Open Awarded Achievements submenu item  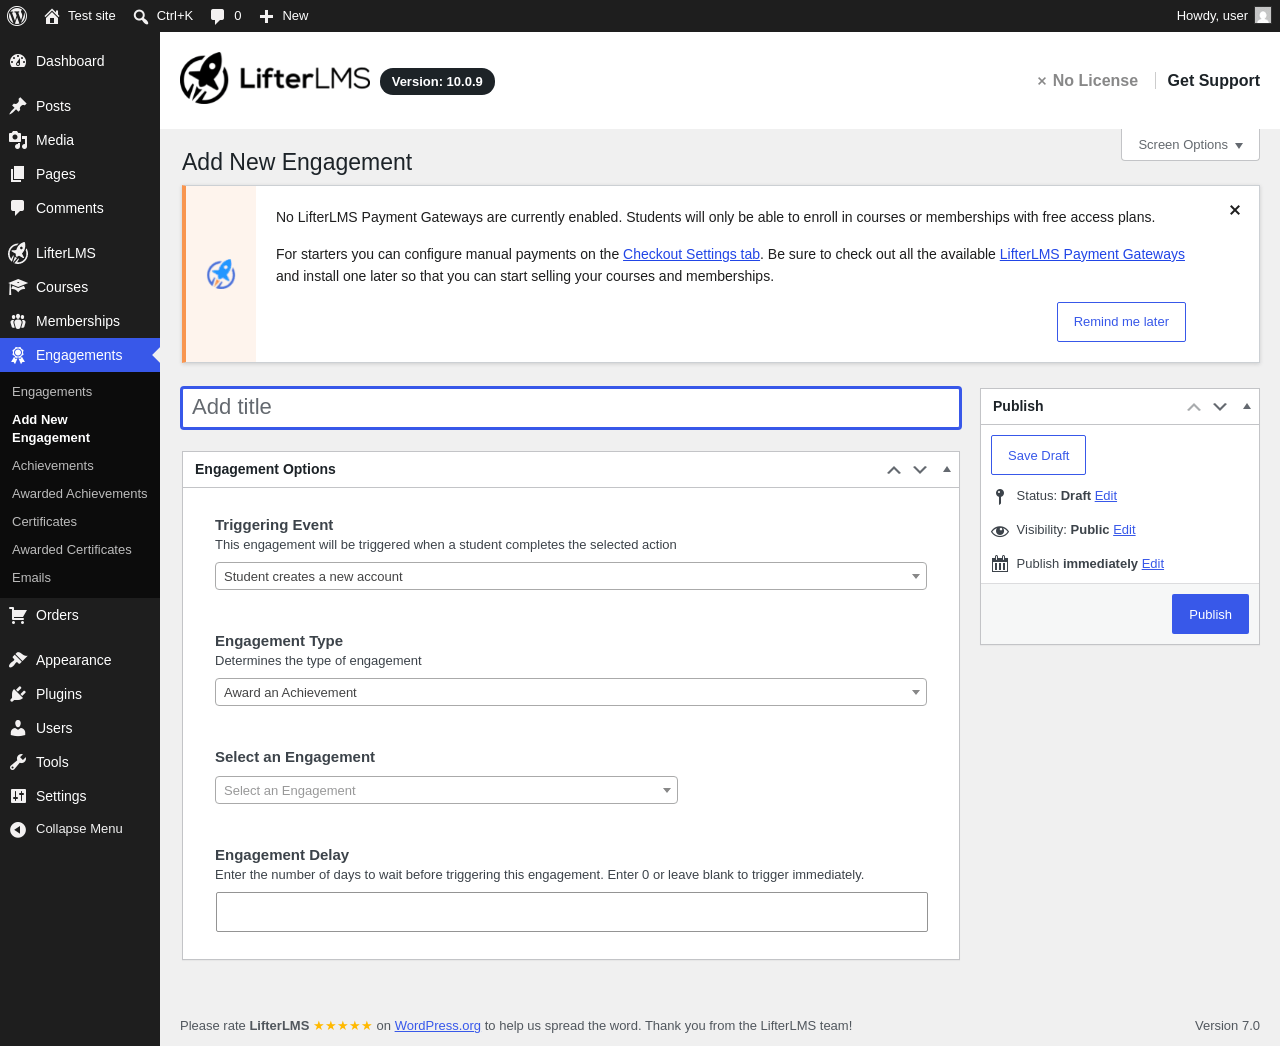[x=80, y=494]
